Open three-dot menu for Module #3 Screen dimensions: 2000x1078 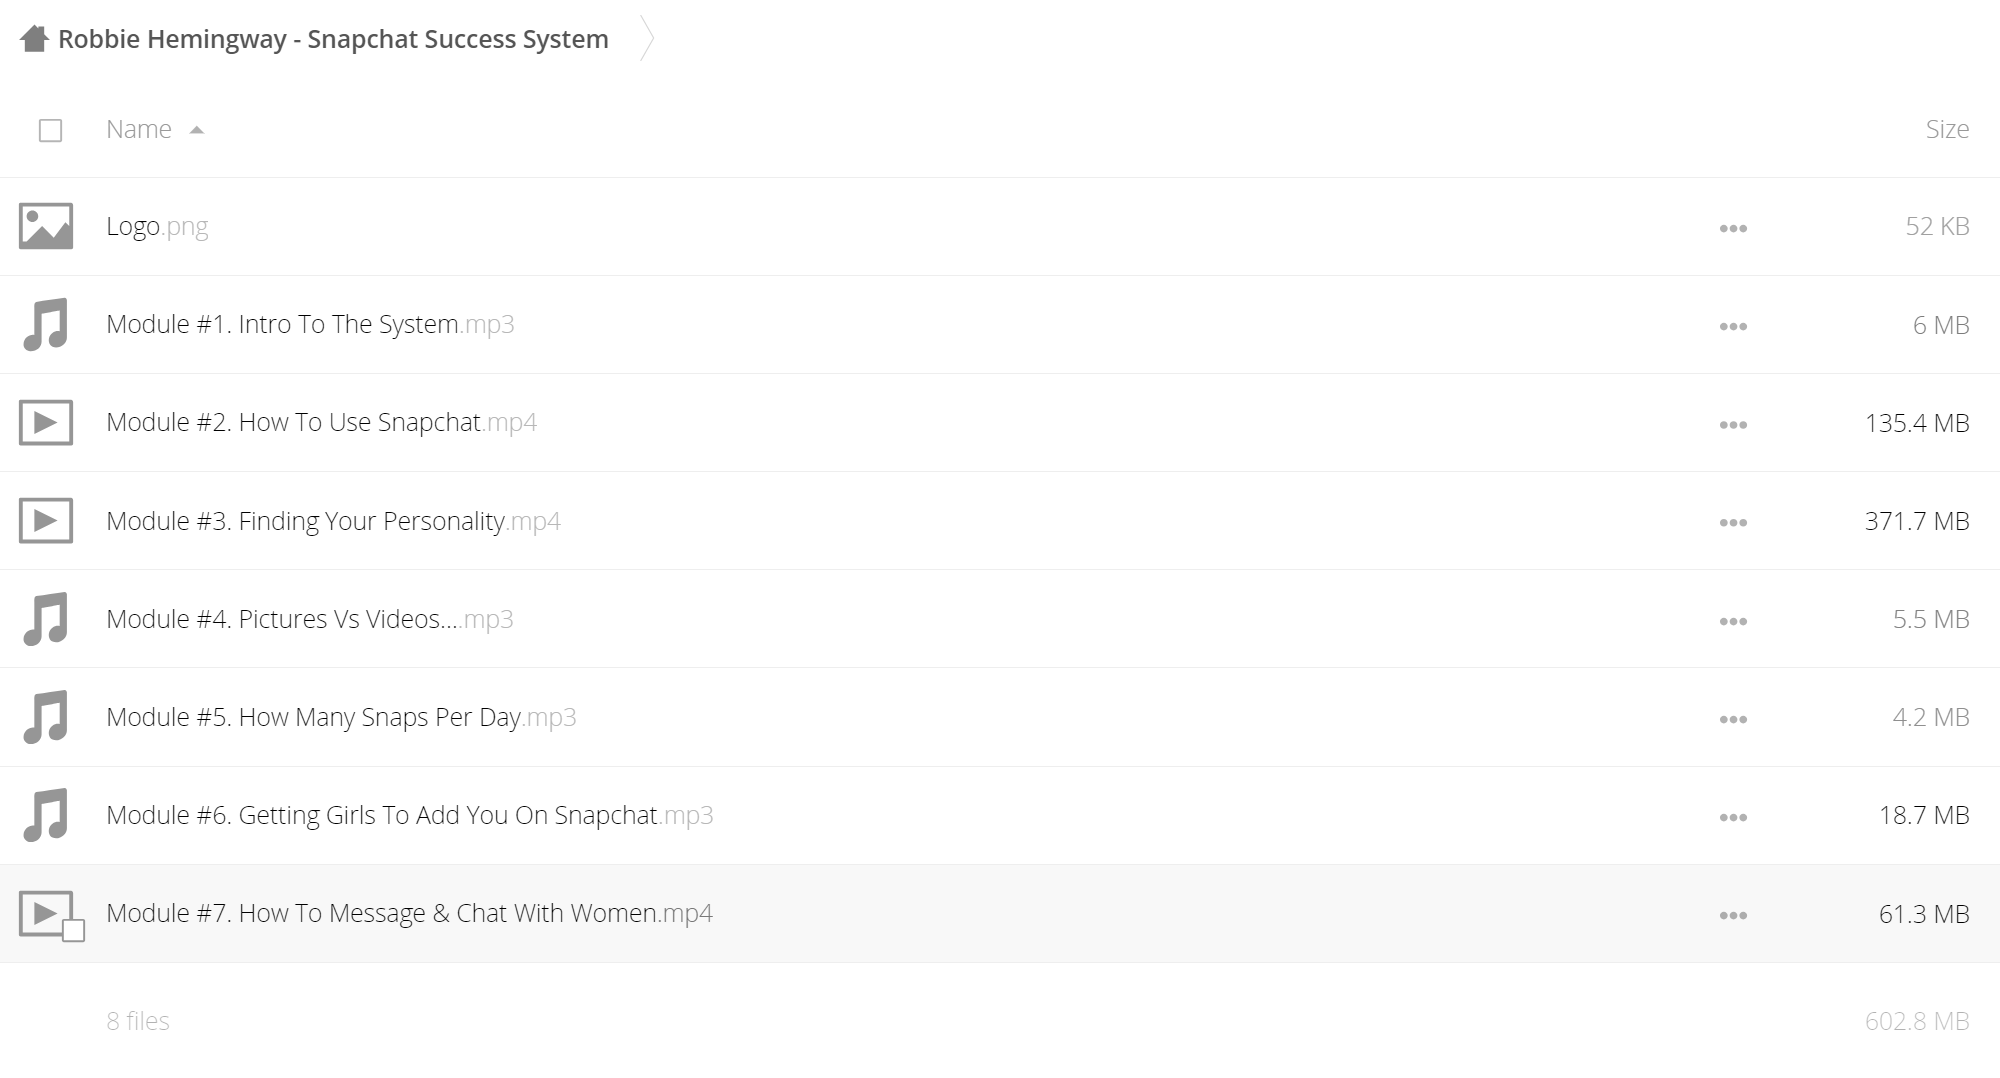tap(1733, 523)
